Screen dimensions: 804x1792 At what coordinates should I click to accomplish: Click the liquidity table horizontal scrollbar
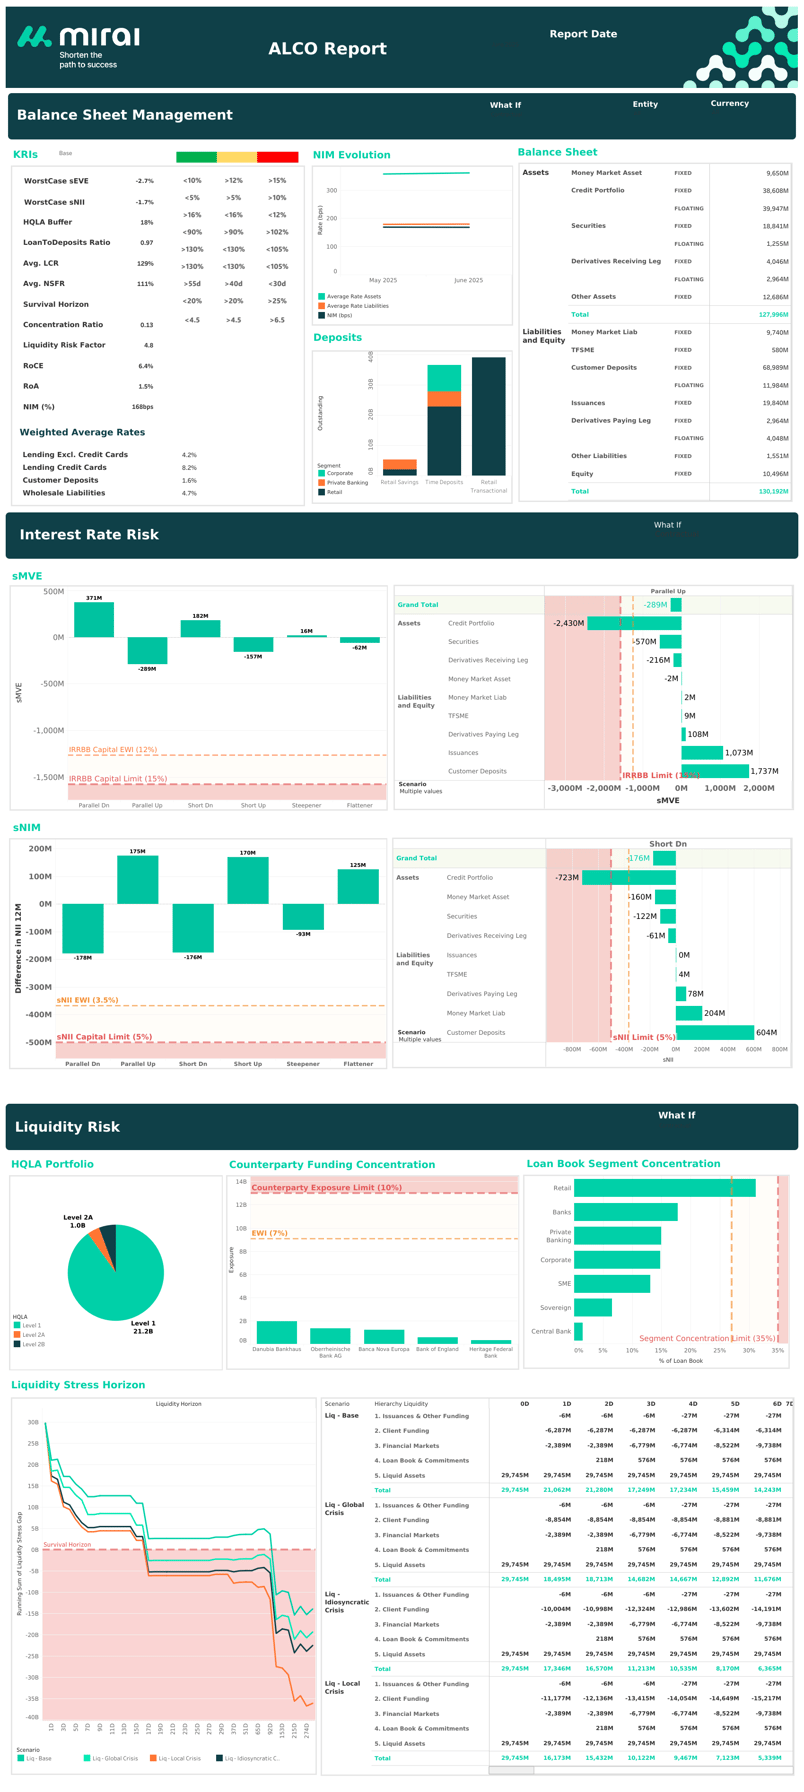click(511, 1770)
